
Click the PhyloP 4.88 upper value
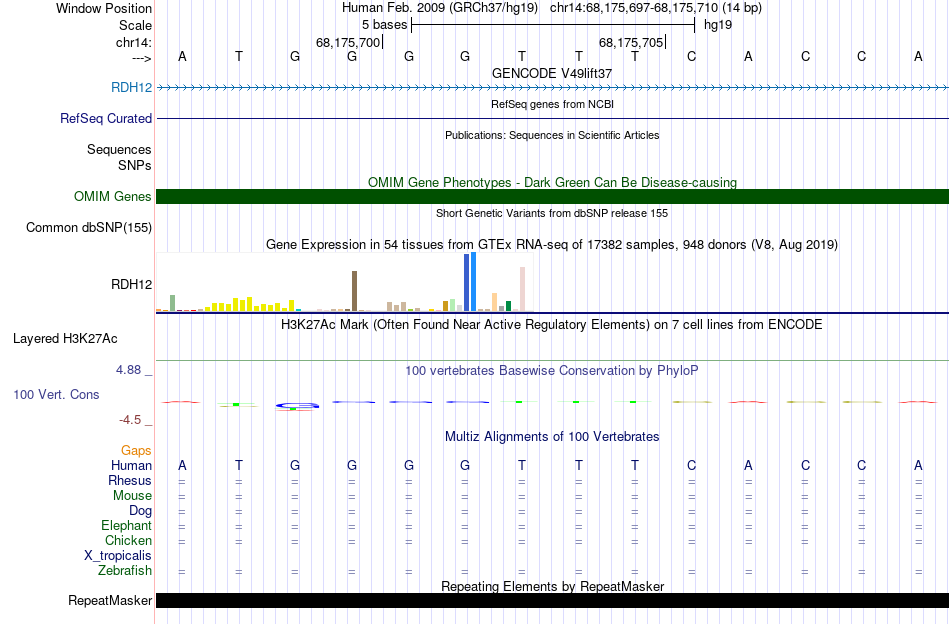tap(128, 370)
